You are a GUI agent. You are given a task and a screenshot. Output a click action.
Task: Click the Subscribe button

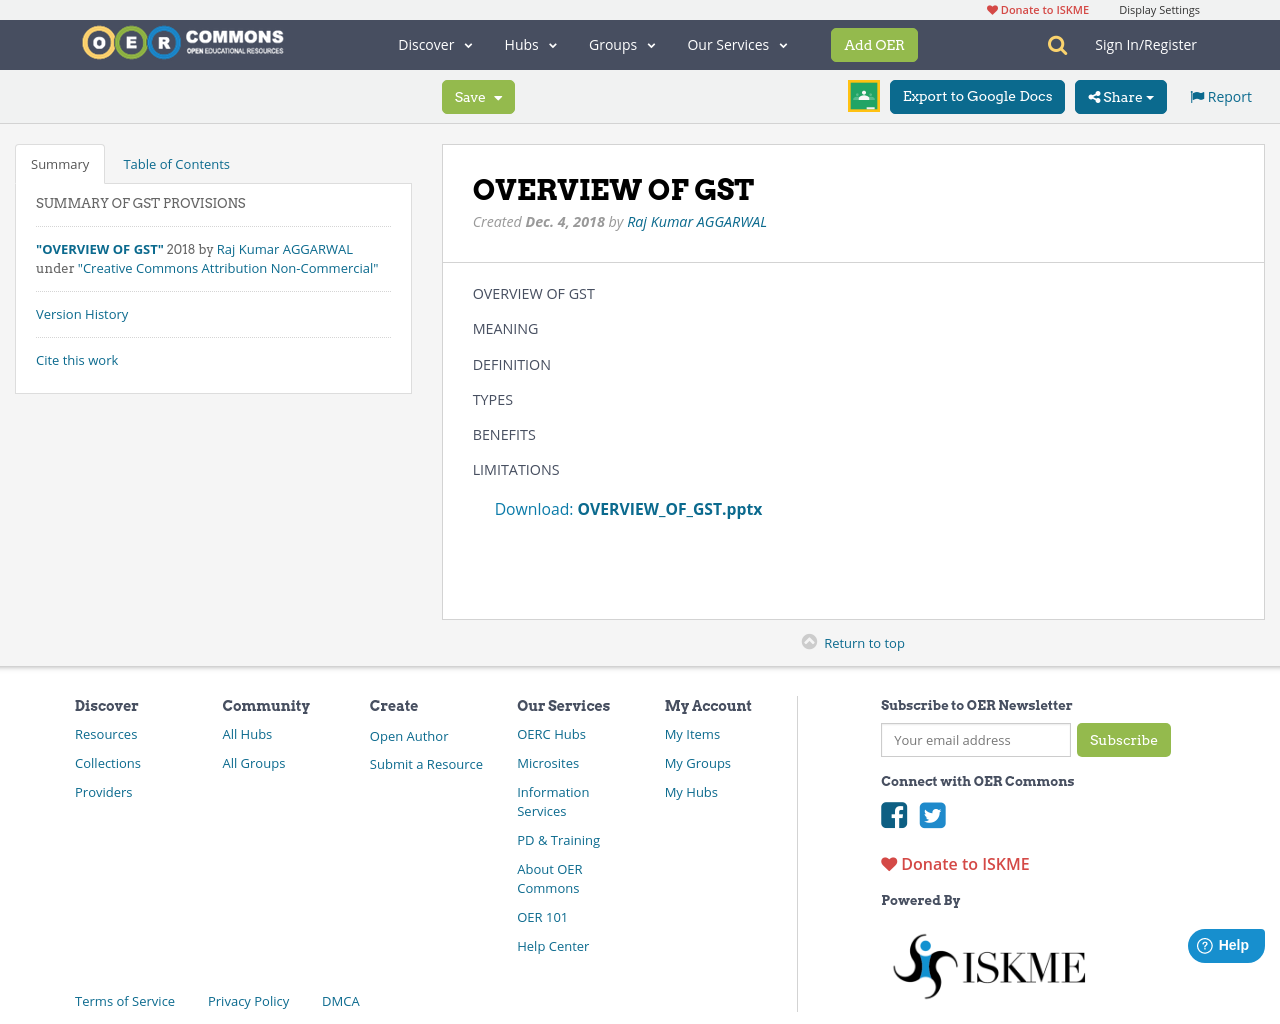tap(1124, 740)
